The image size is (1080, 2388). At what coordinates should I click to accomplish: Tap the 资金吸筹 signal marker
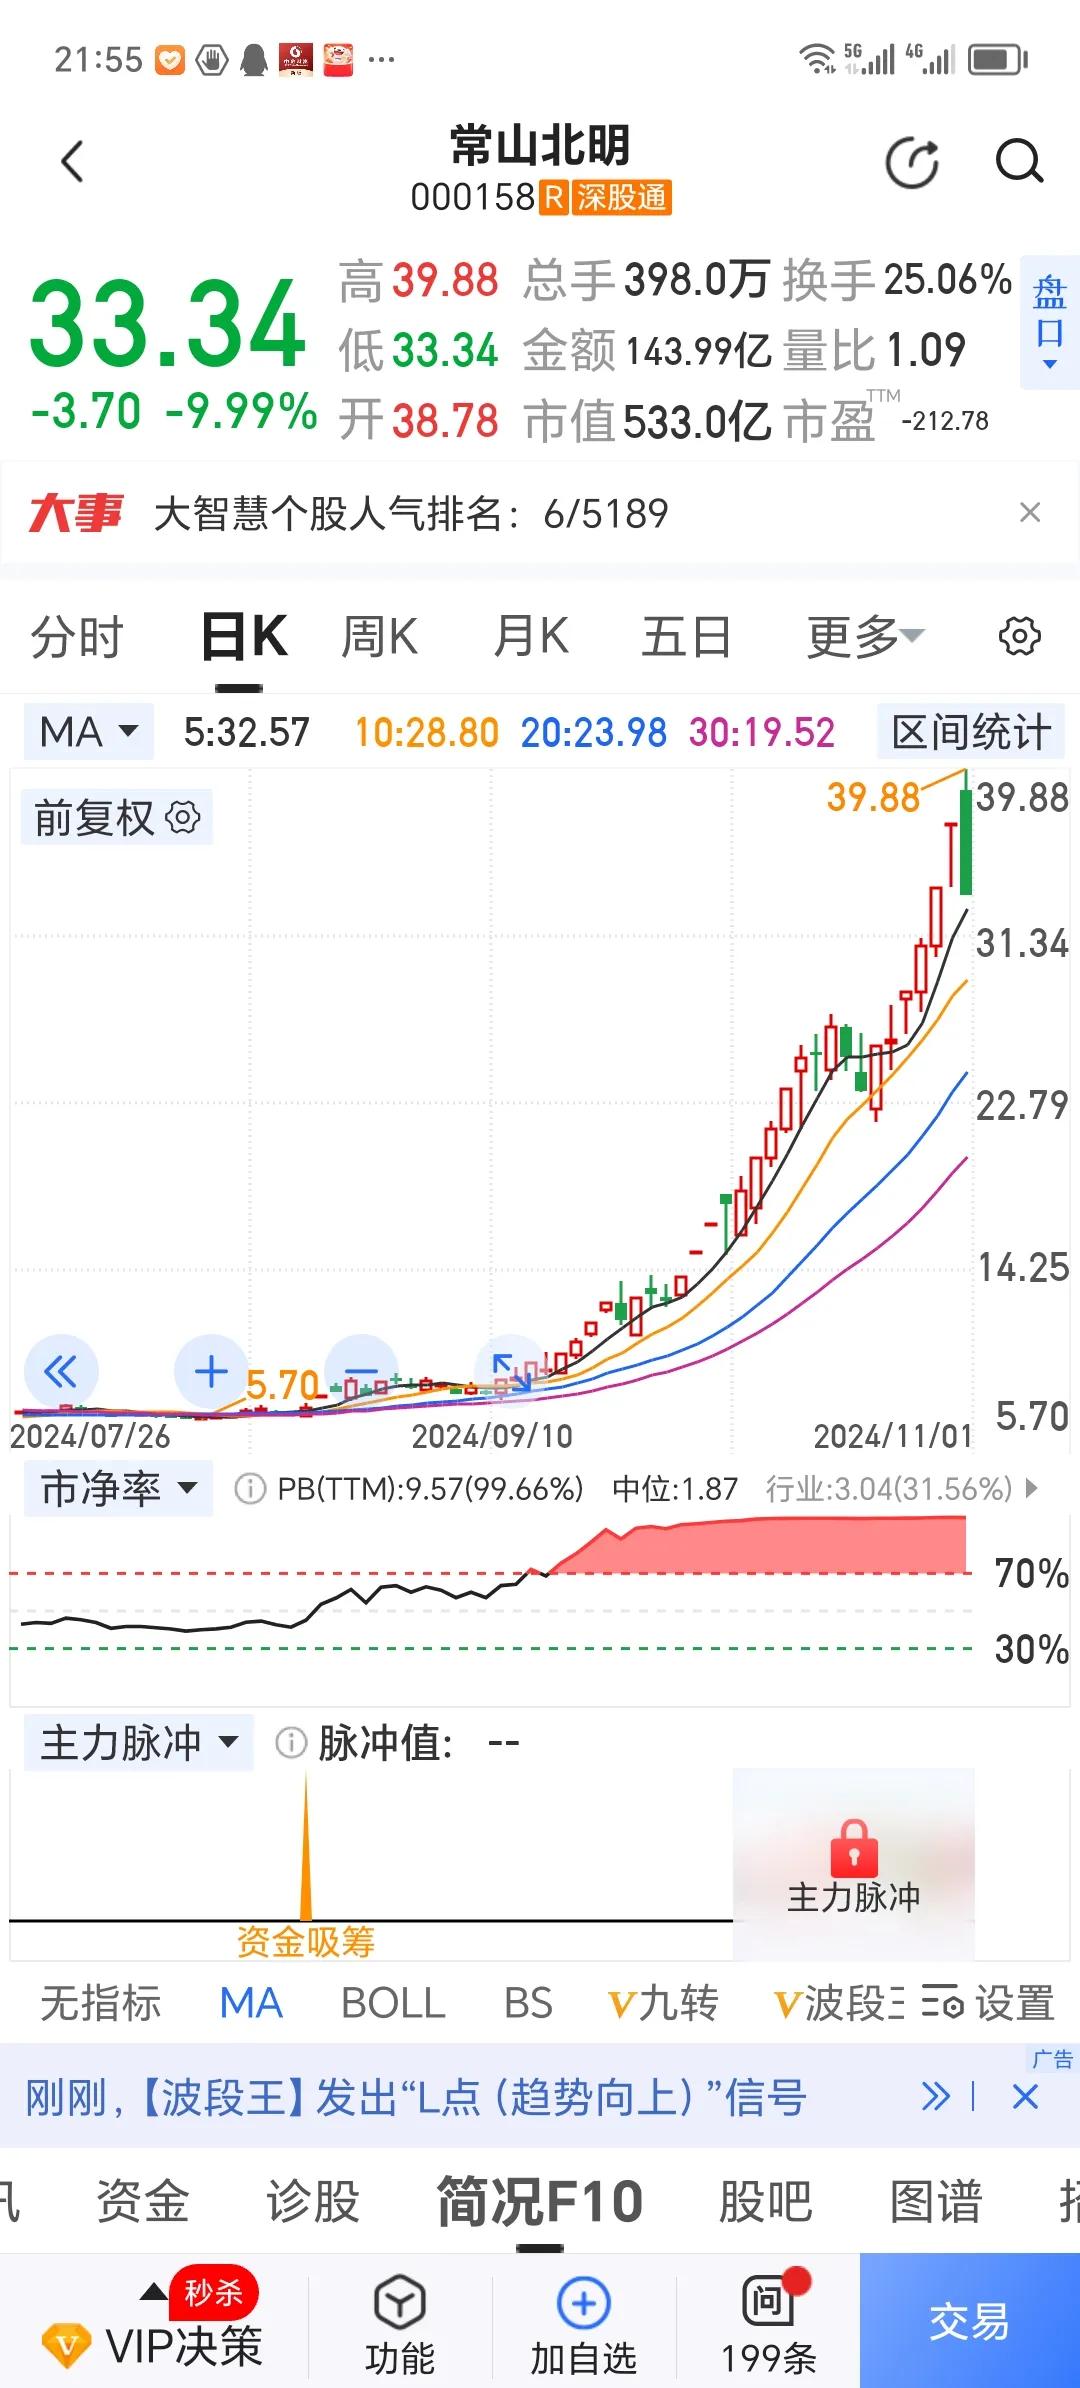[x=305, y=1941]
